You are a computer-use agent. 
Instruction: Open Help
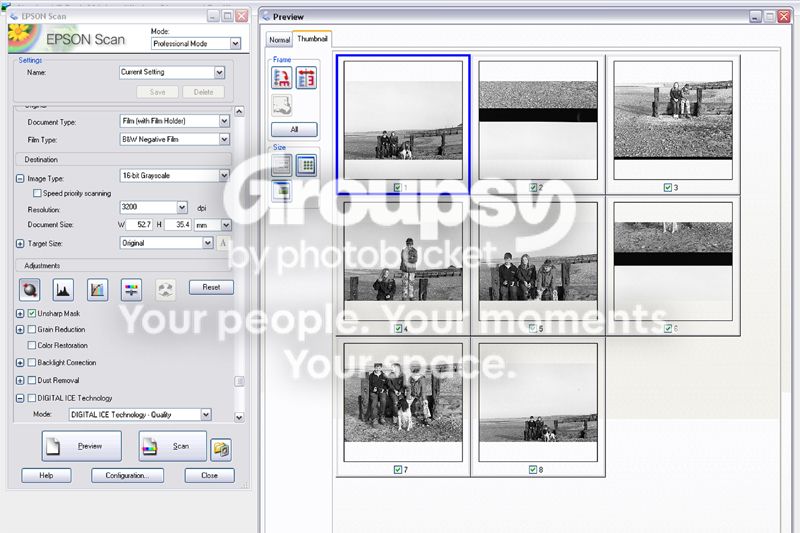[46, 475]
